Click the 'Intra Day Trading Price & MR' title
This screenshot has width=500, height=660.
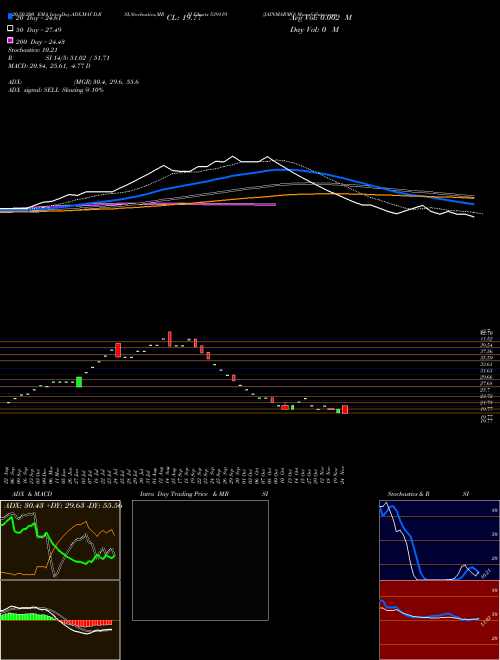(184, 494)
